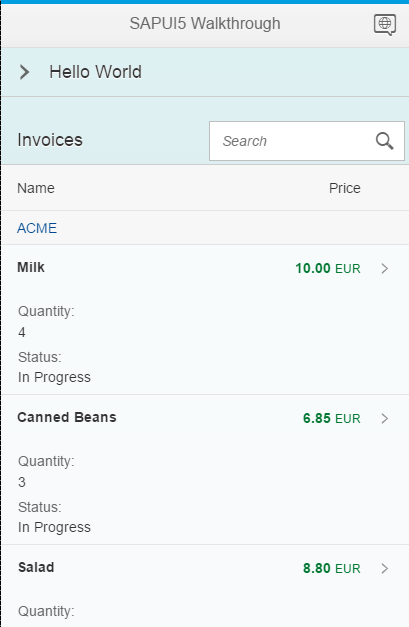The image size is (409, 627).
Task: Click the Invoices table heading
Action: pos(50,140)
